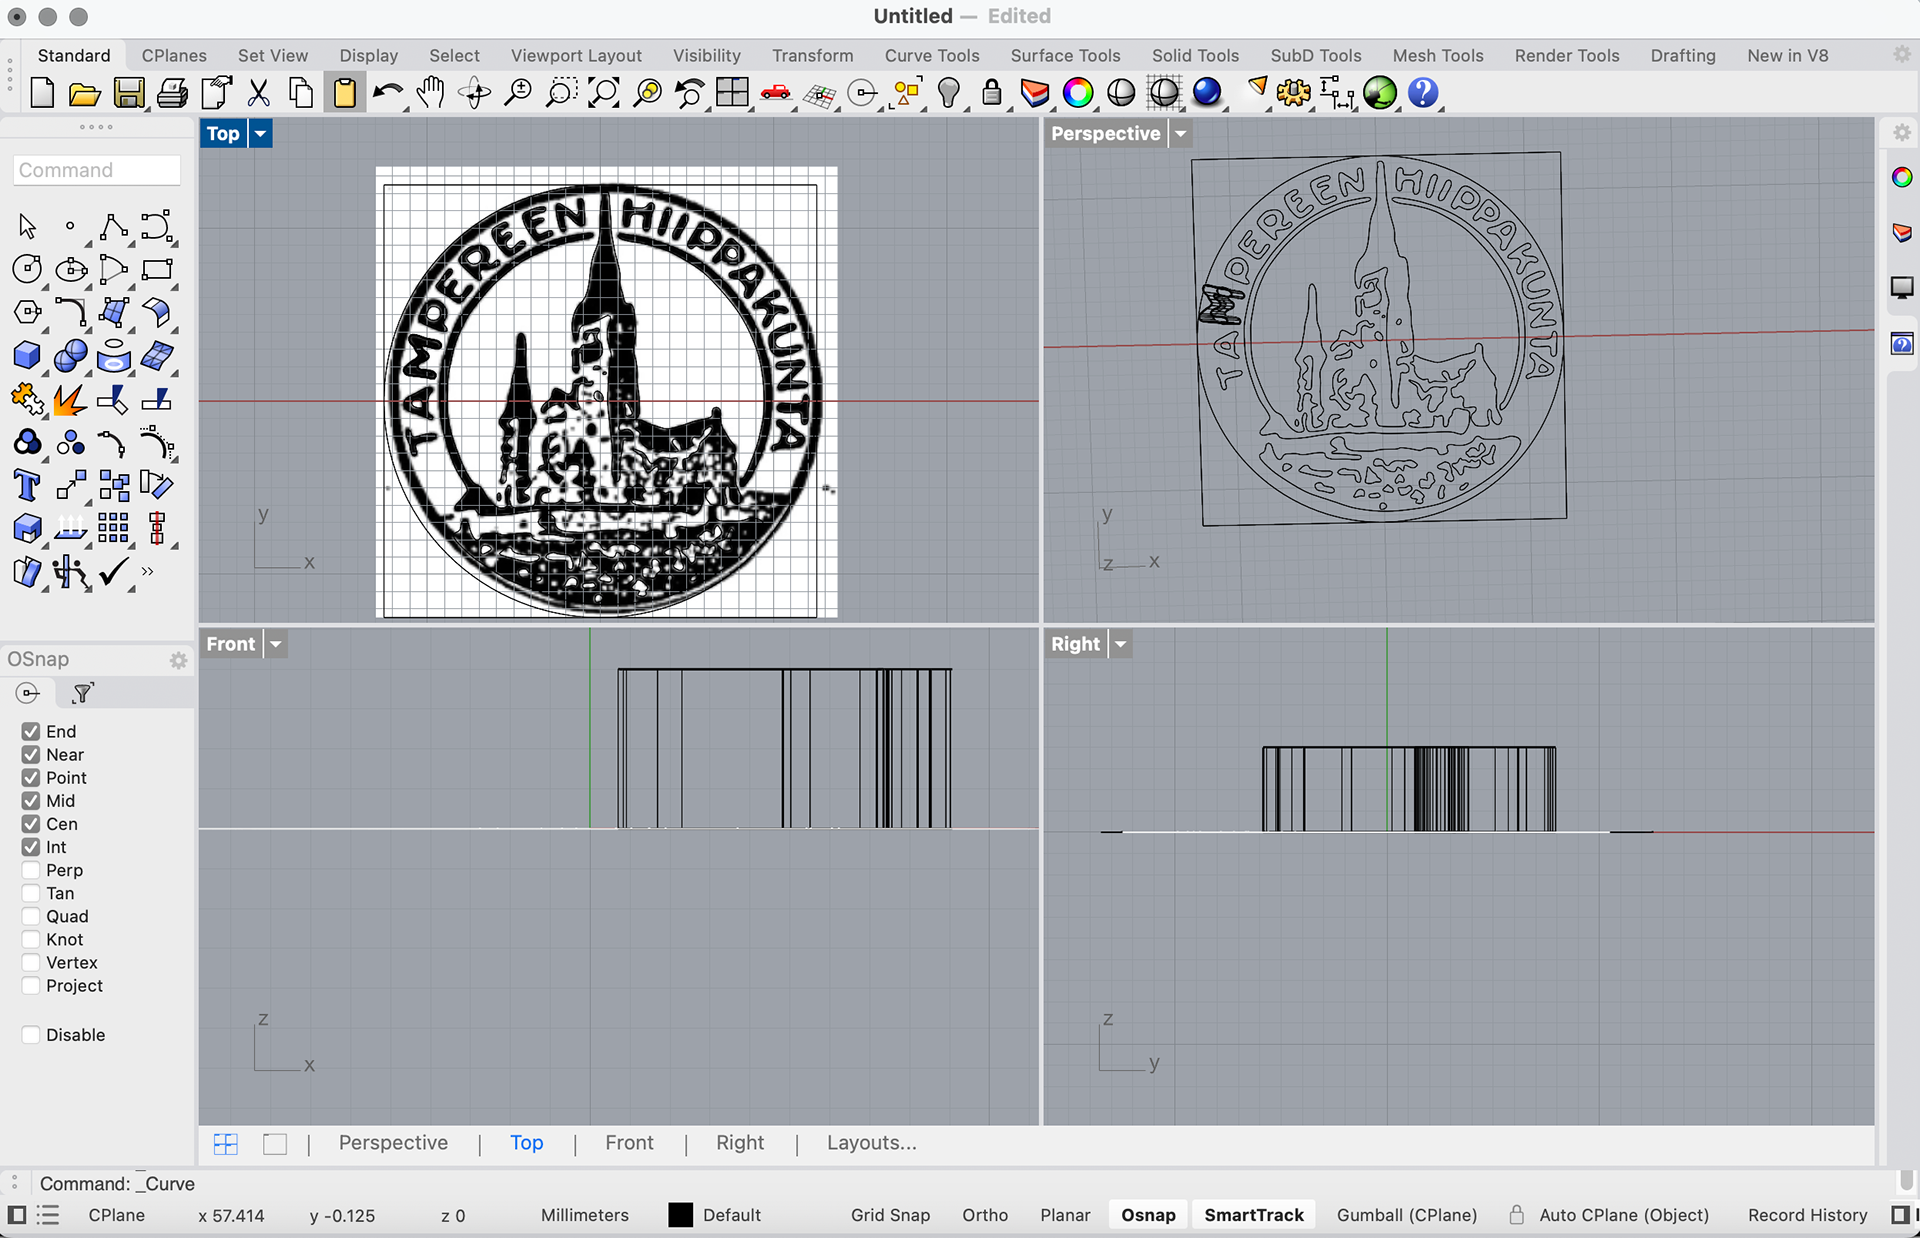Viewport: 1920px width, 1238px height.
Task: Click Record History in status bar
Action: [x=1807, y=1215]
